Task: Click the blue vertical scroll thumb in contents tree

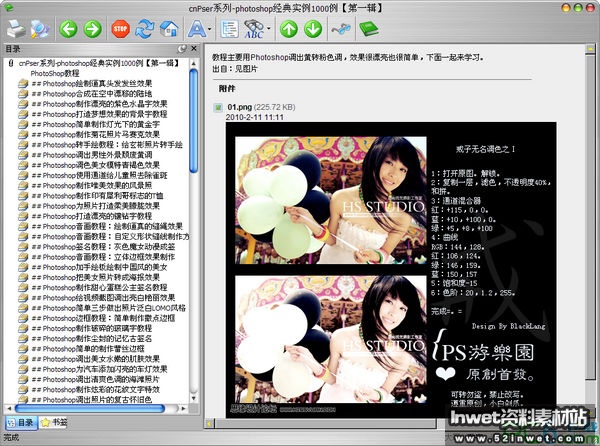Action: coord(194,121)
